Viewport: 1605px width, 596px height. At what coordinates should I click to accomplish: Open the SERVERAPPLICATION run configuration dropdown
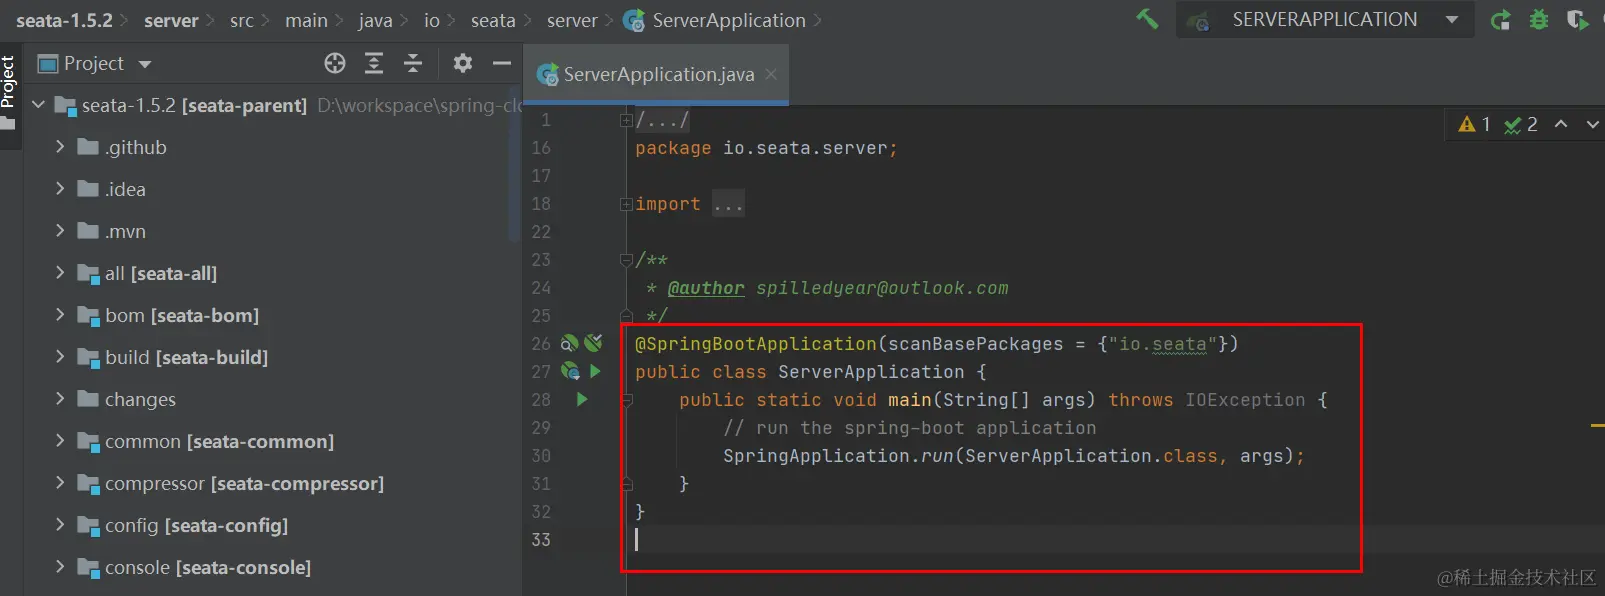click(x=1325, y=19)
